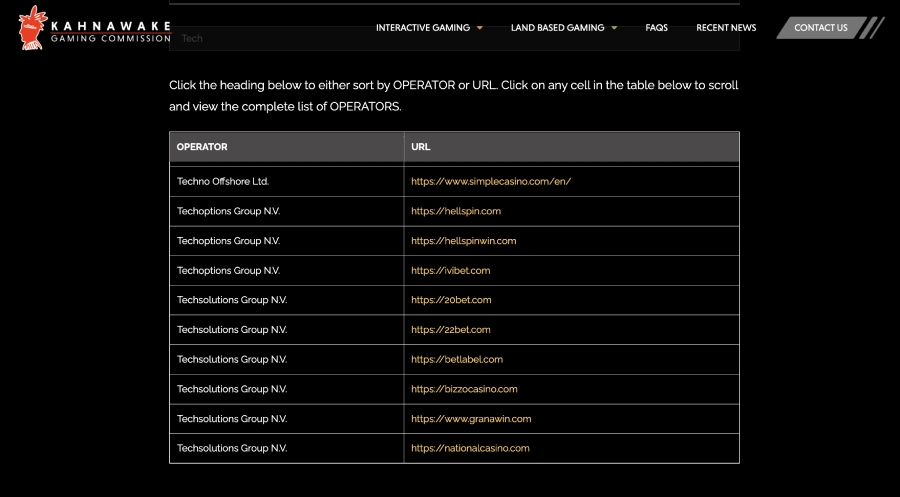Screen dimensions: 900x497
Task: Select the Techsolutions cell next to 22bet.com
Action: point(287,330)
